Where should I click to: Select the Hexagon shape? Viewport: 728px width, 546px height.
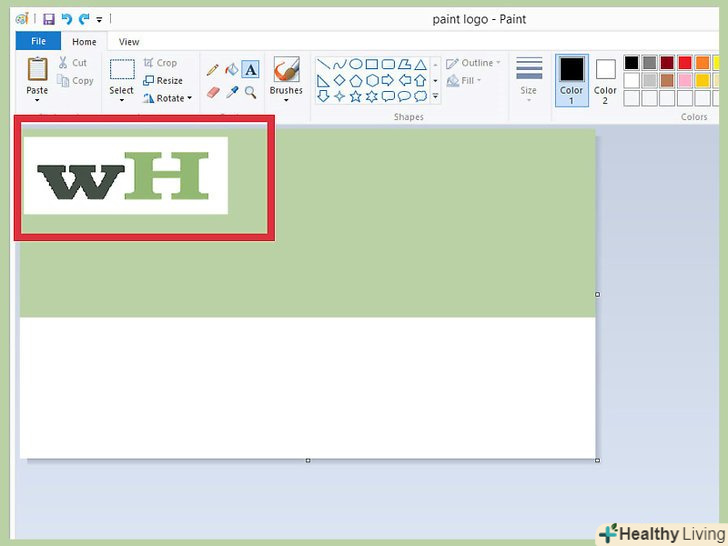[372, 80]
